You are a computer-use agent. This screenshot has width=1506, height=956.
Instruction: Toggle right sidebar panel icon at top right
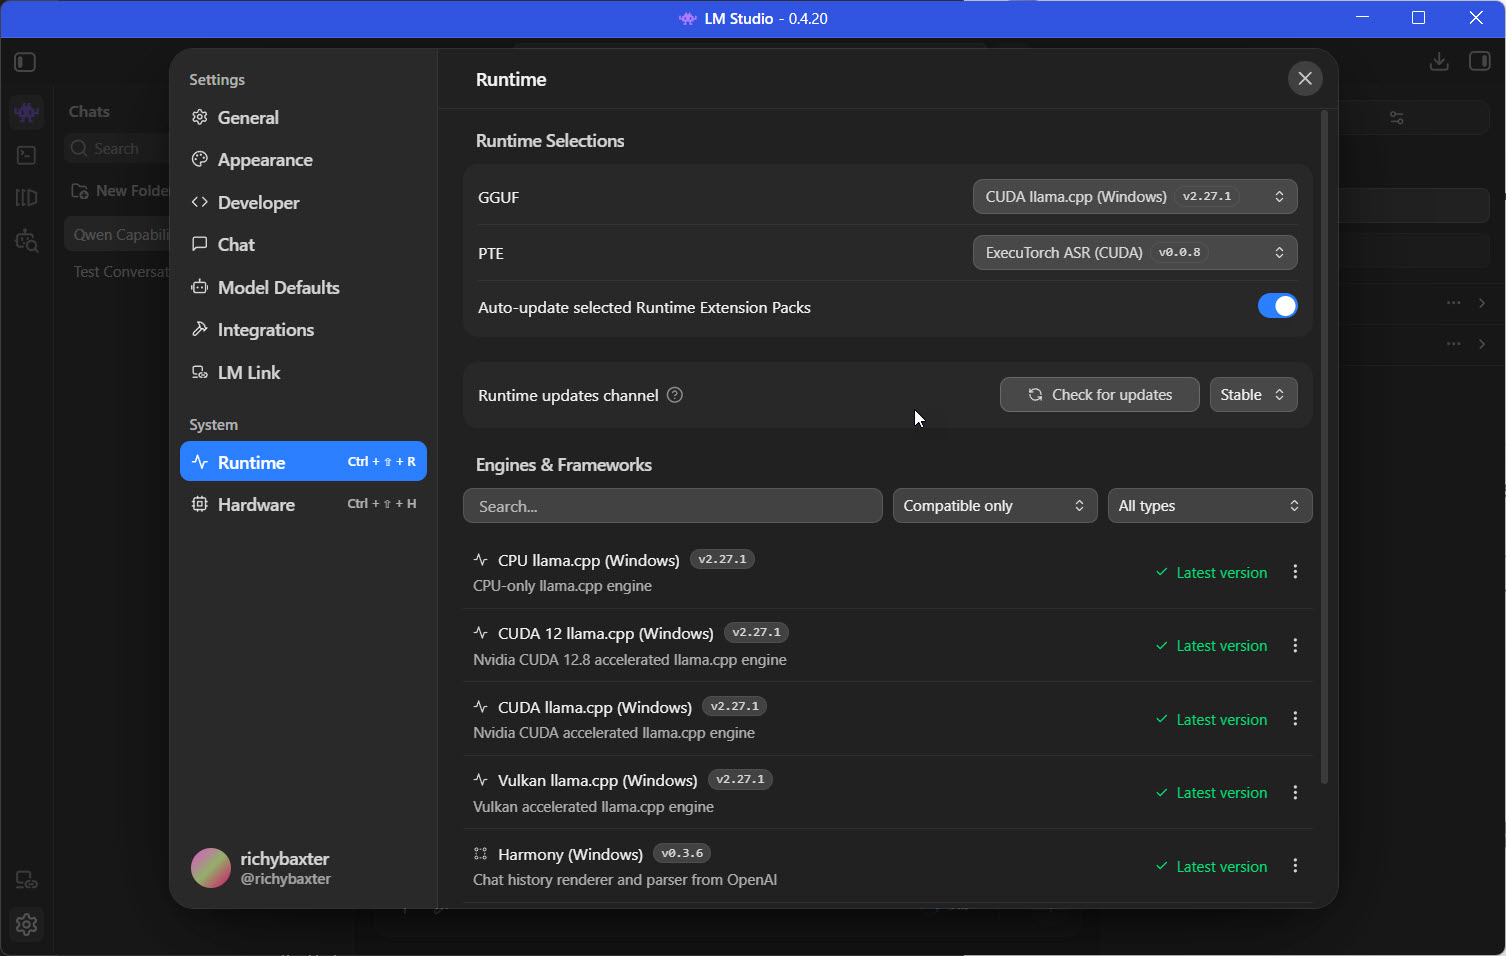[x=1480, y=62]
